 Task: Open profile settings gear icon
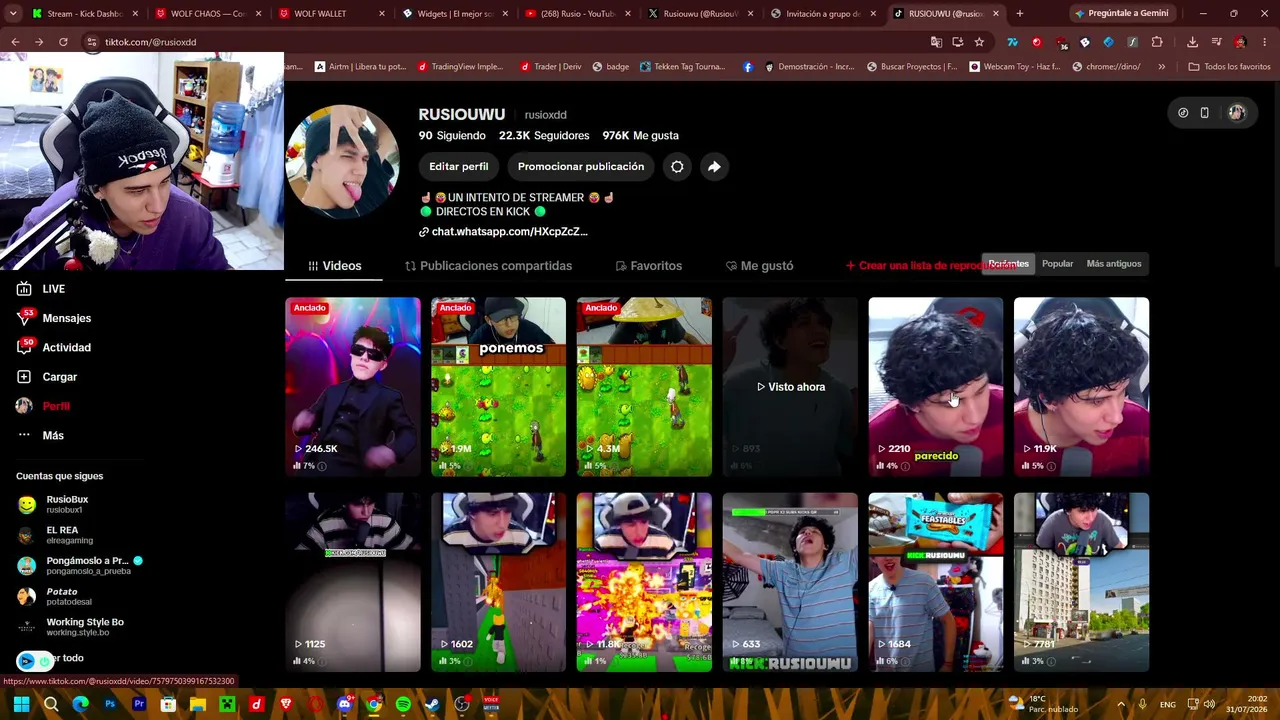(677, 167)
